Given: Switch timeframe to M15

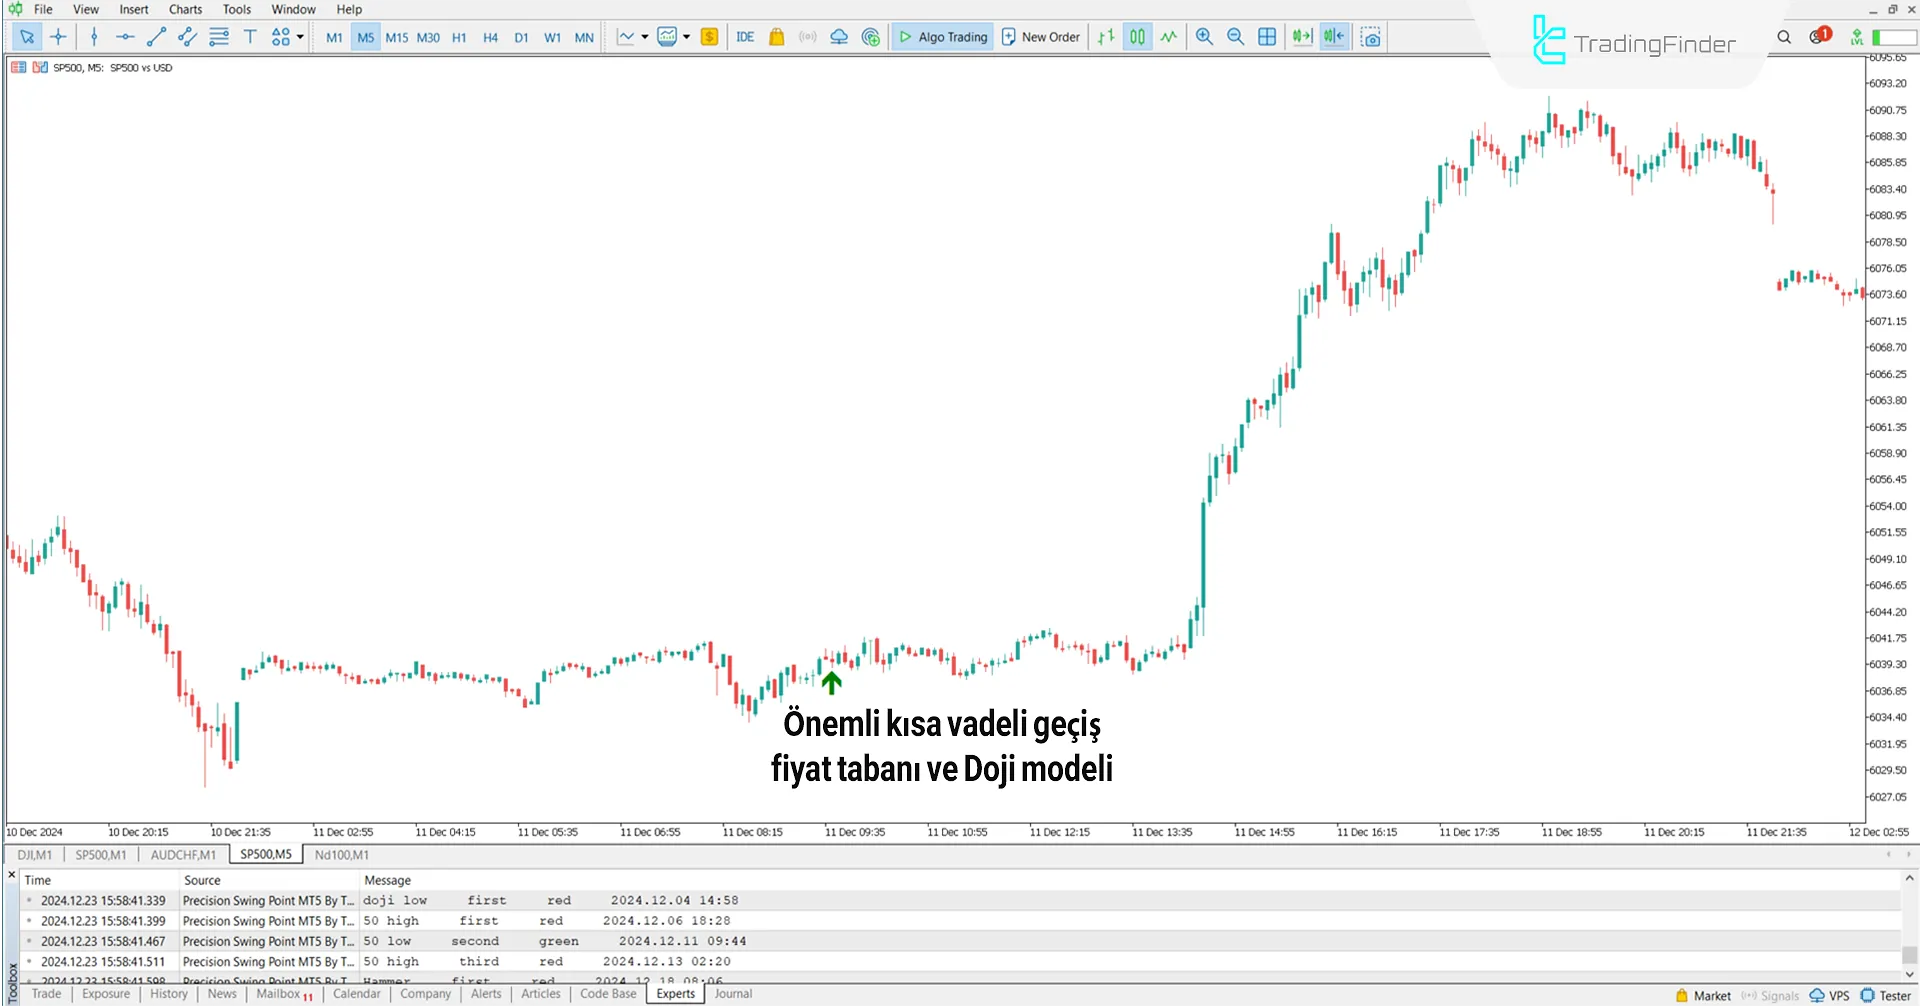Looking at the screenshot, I should coord(397,37).
